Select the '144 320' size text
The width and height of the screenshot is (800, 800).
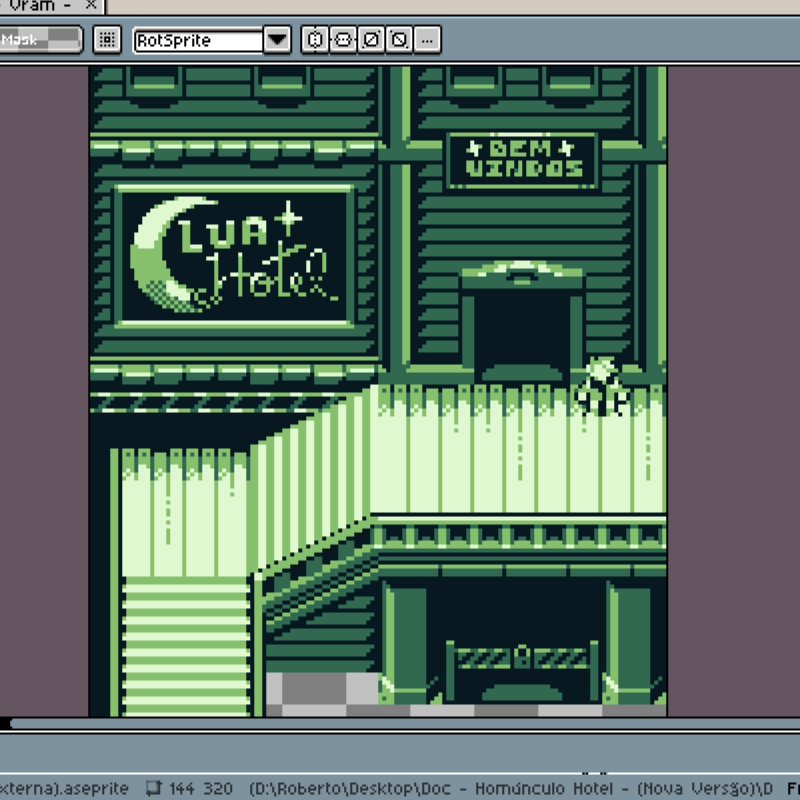pos(201,788)
